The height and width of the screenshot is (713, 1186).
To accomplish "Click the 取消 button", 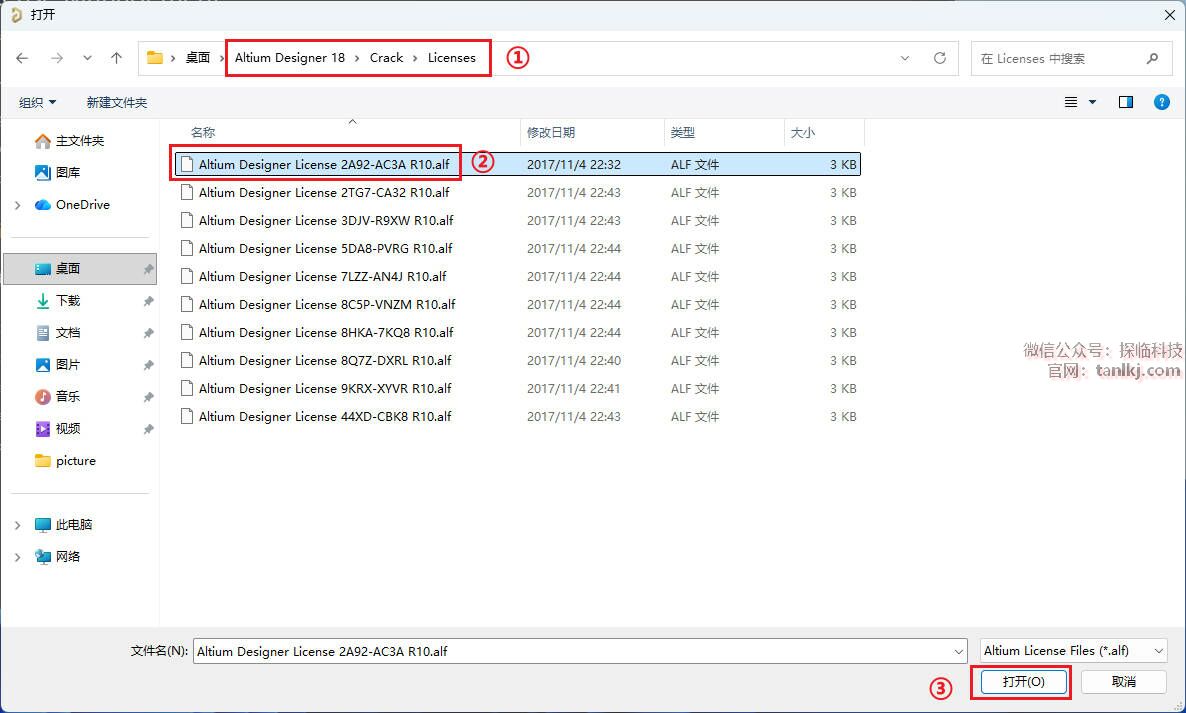I will point(1123,682).
